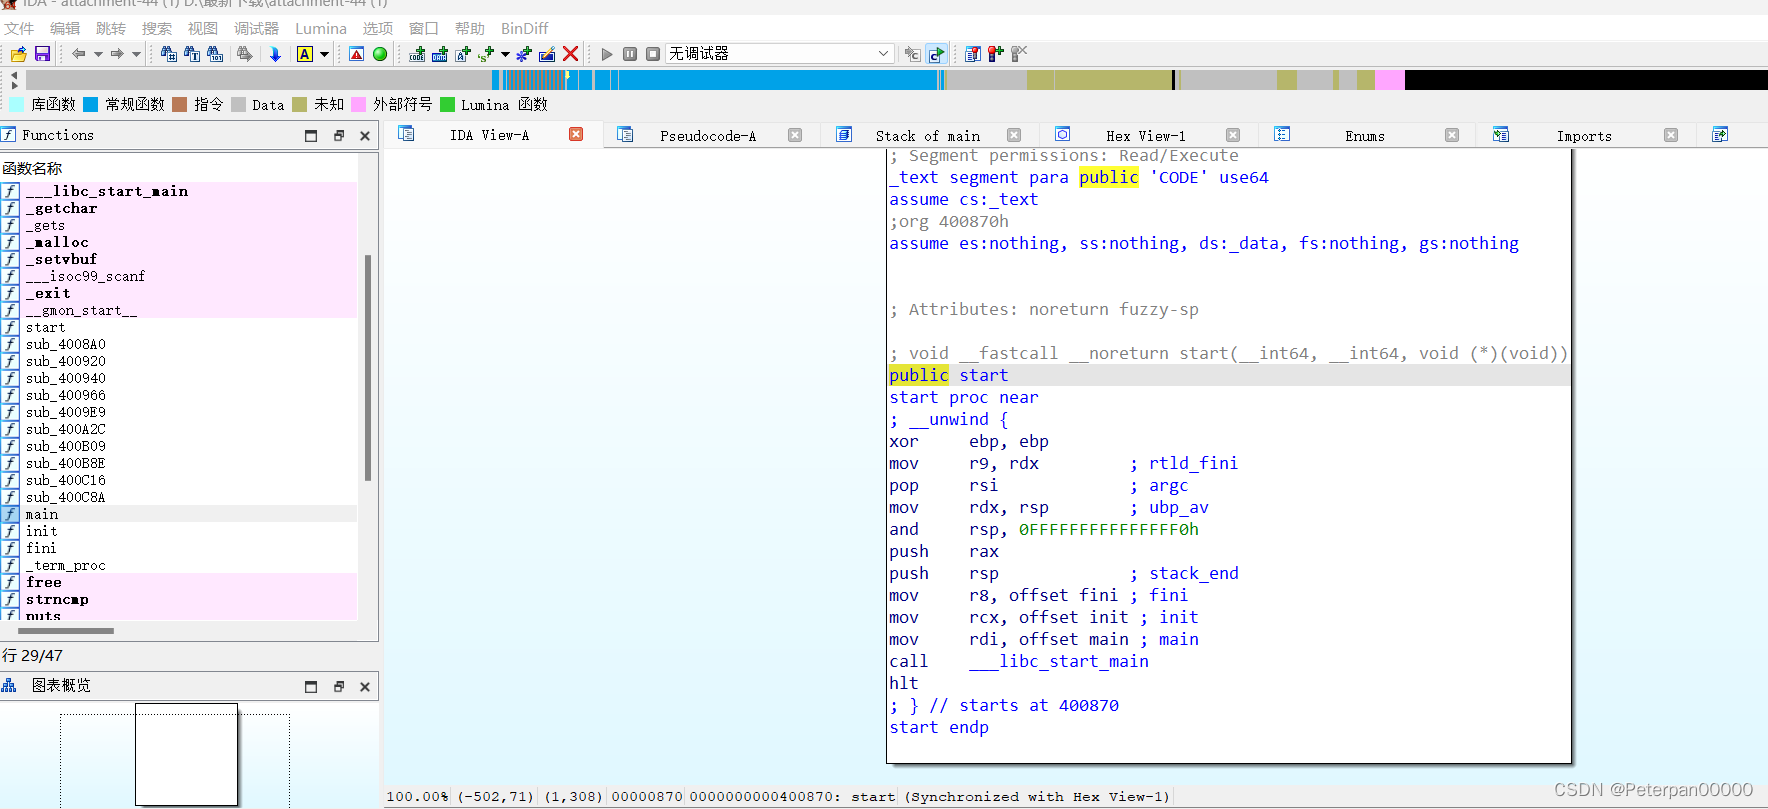Close the IDA View-A tab
Screen dimensions: 1768x809
pos(576,135)
